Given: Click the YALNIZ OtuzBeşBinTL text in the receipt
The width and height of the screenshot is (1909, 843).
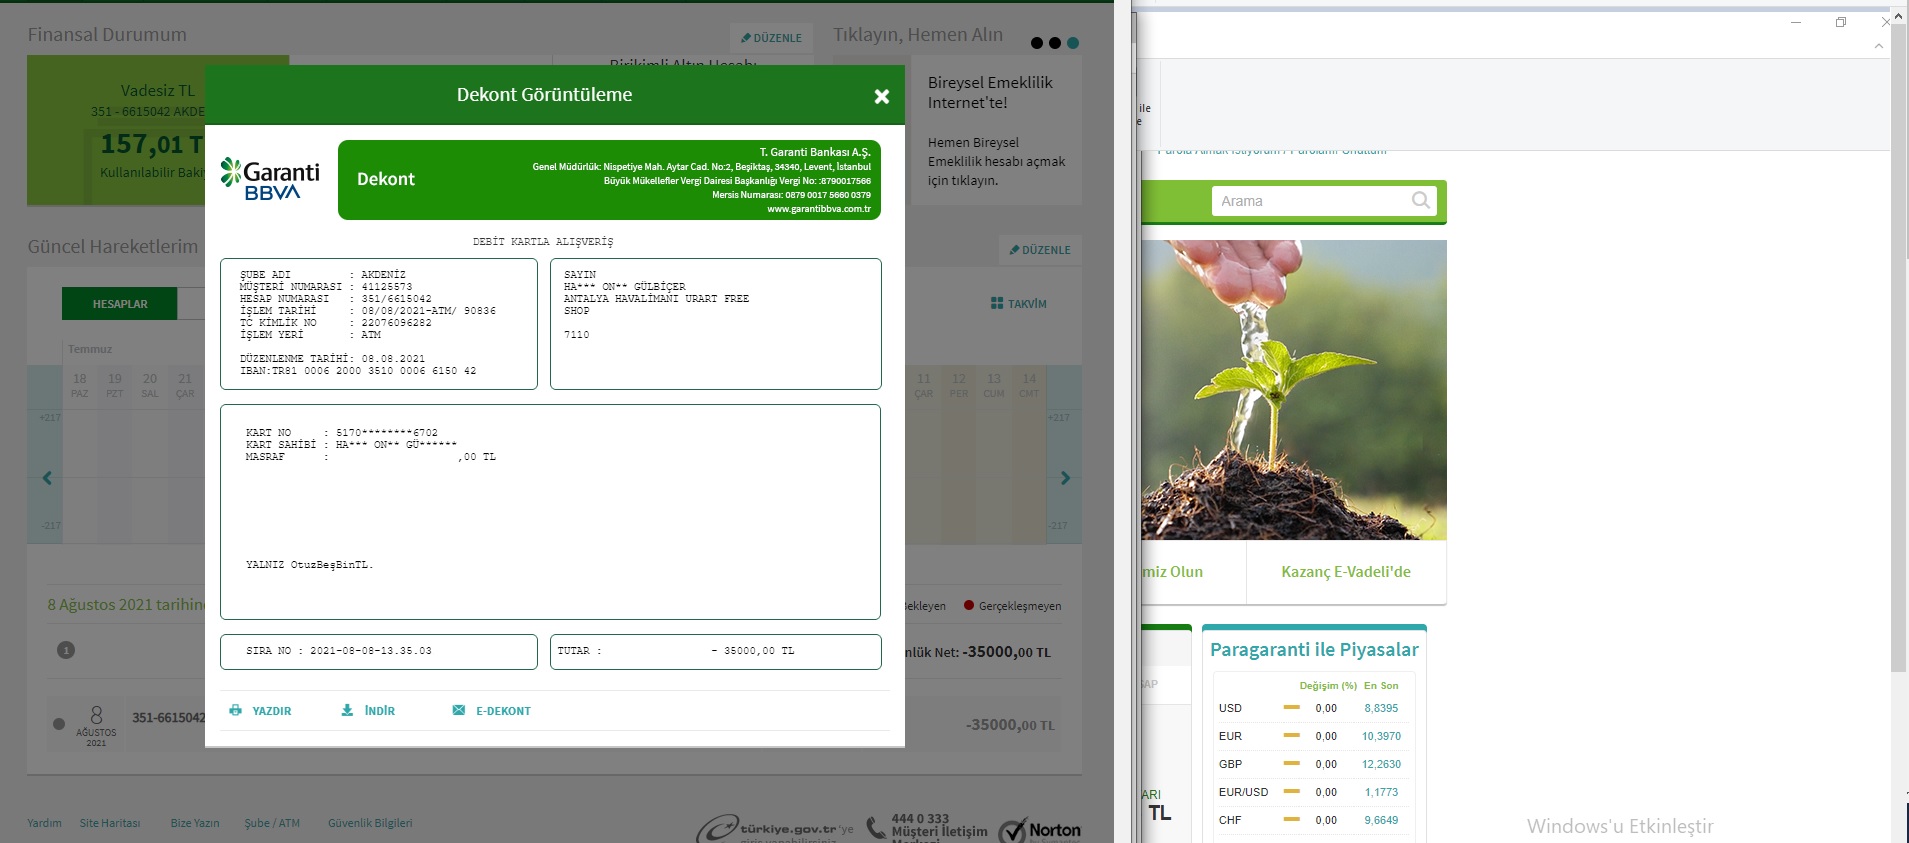Looking at the screenshot, I should pyautogui.click(x=310, y=565).
